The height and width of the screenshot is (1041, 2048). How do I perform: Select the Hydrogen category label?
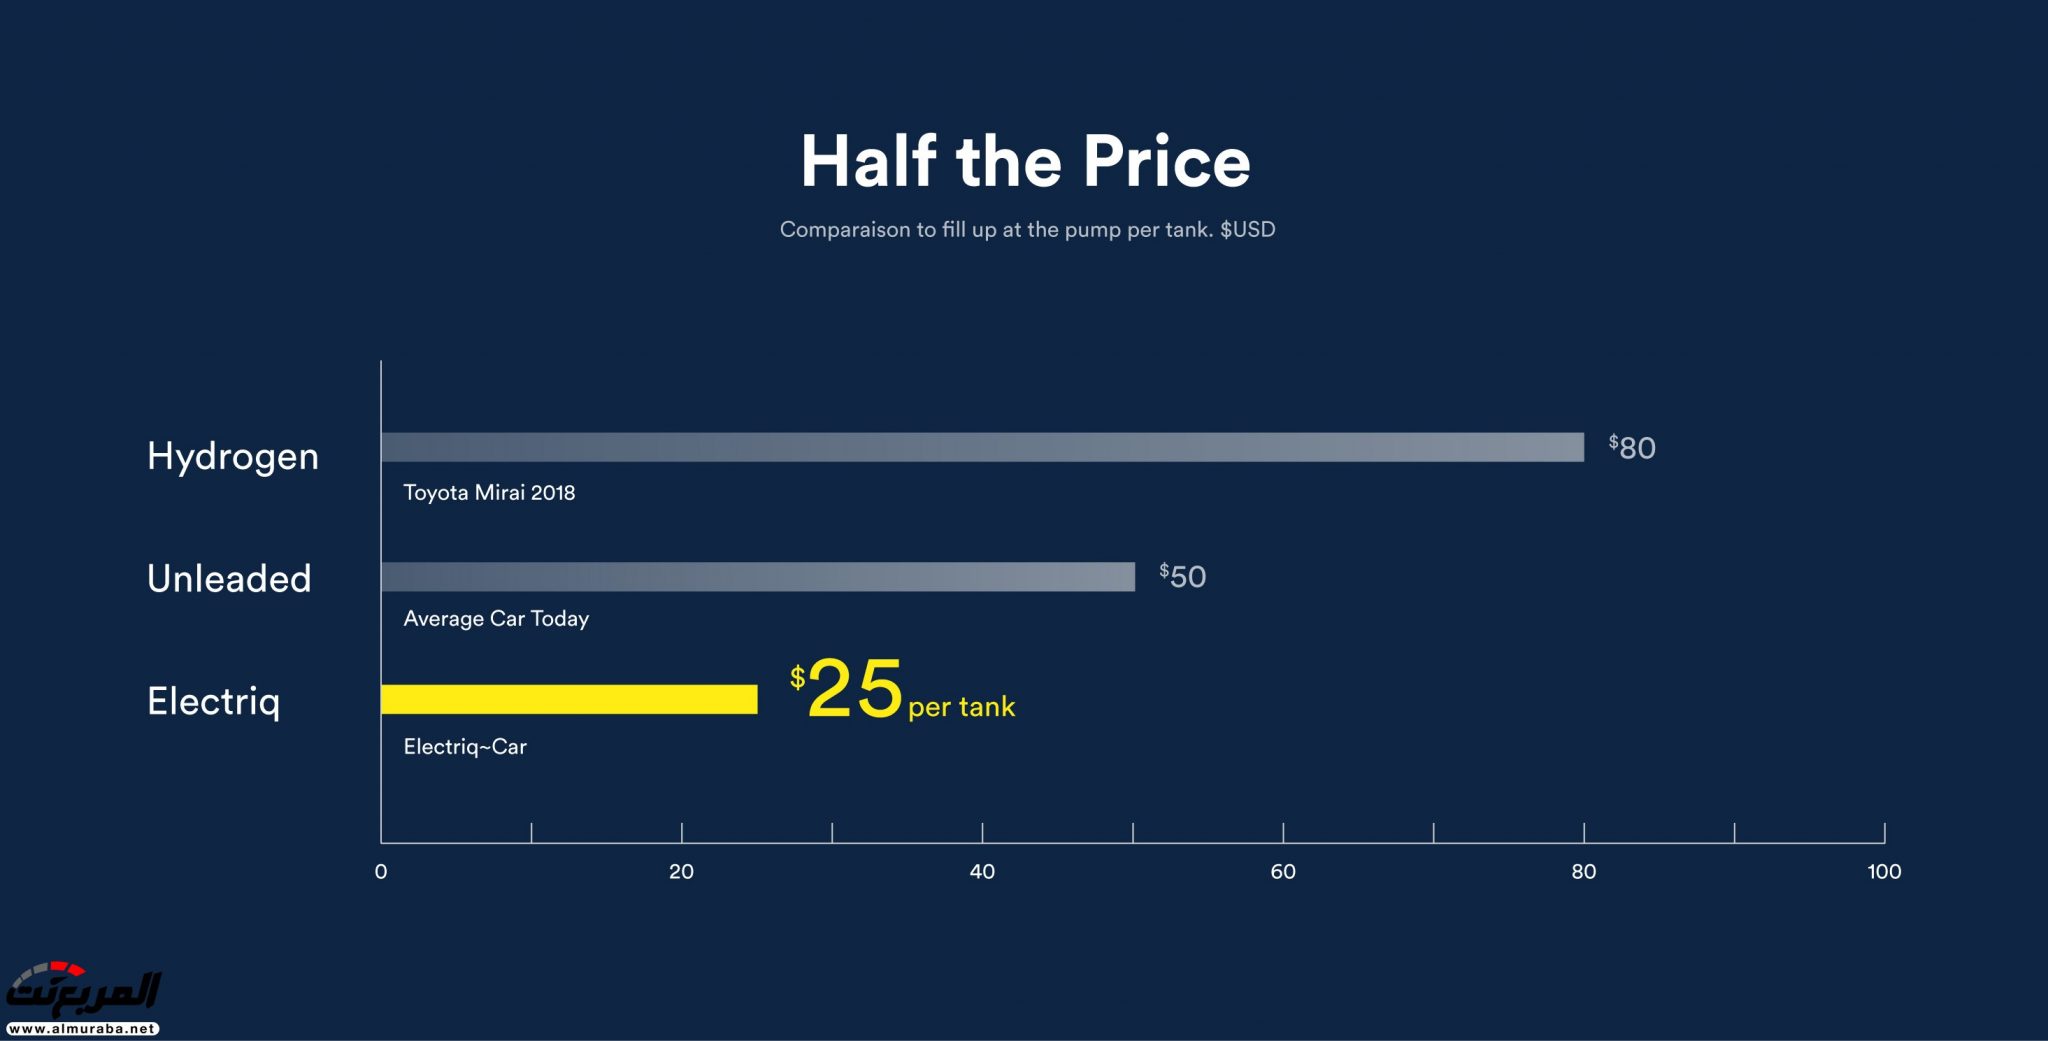[x=233, y=456]
